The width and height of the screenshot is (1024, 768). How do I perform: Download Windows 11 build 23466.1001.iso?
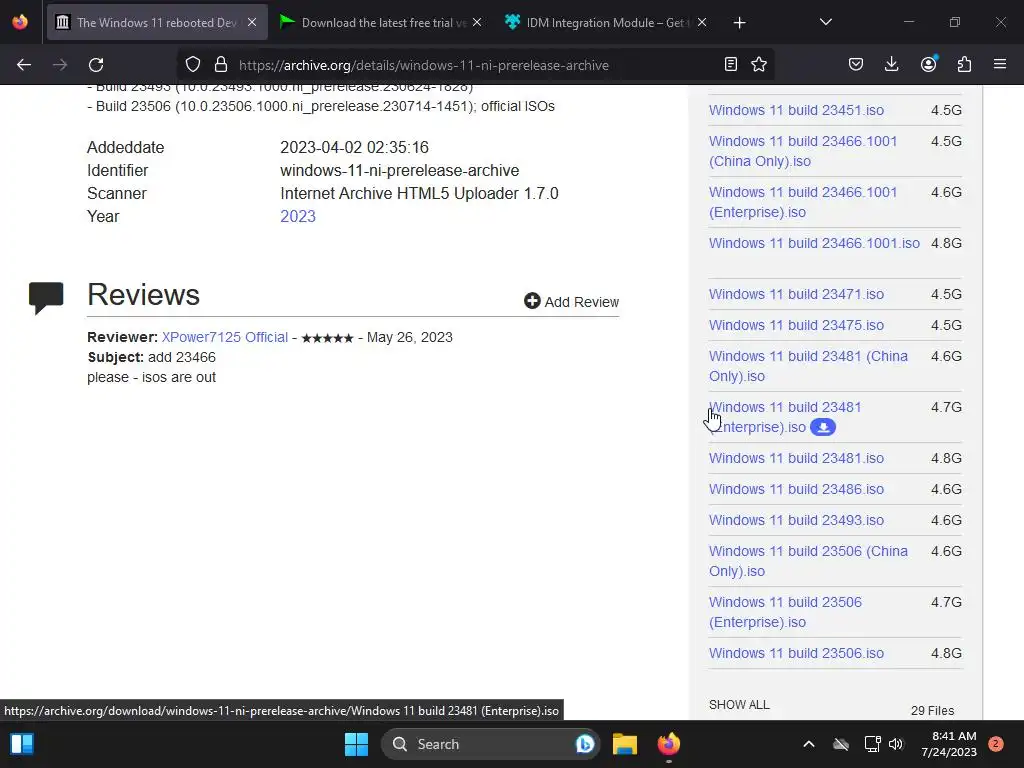[x=814, y=244]
